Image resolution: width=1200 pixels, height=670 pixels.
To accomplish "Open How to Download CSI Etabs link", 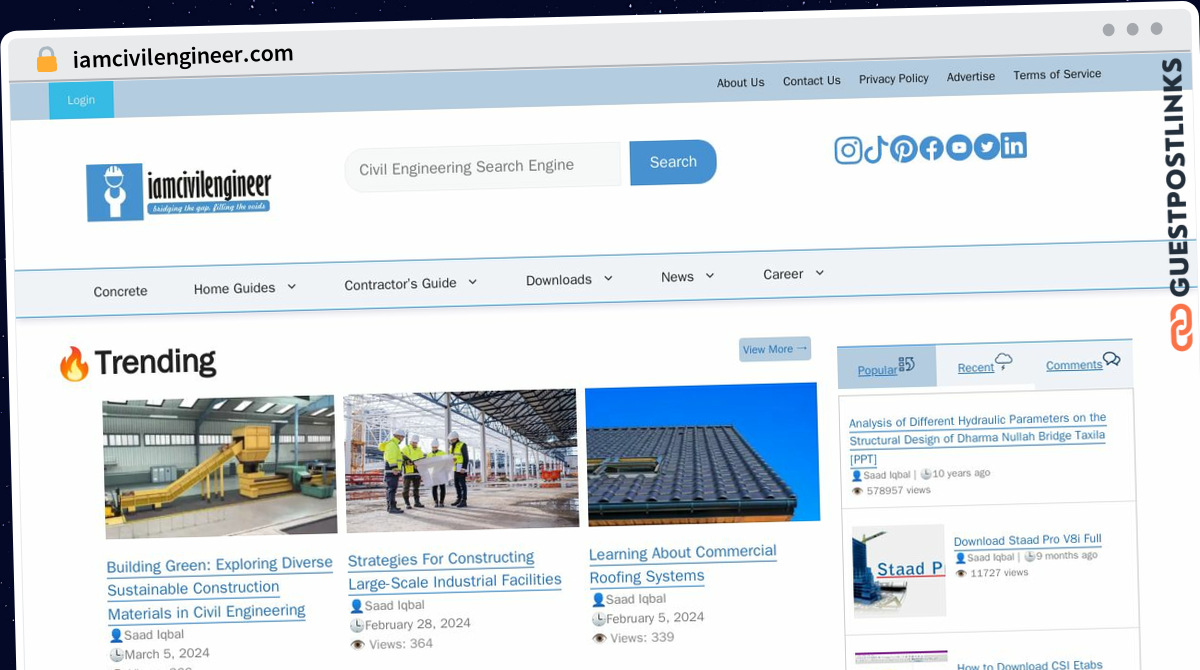I will (x=1030, y=665).
